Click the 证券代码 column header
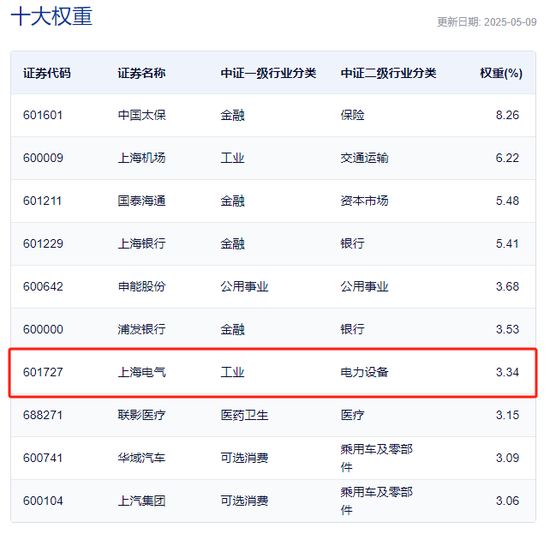The width and height of the screenshot is (550, 534). (47, 73)
